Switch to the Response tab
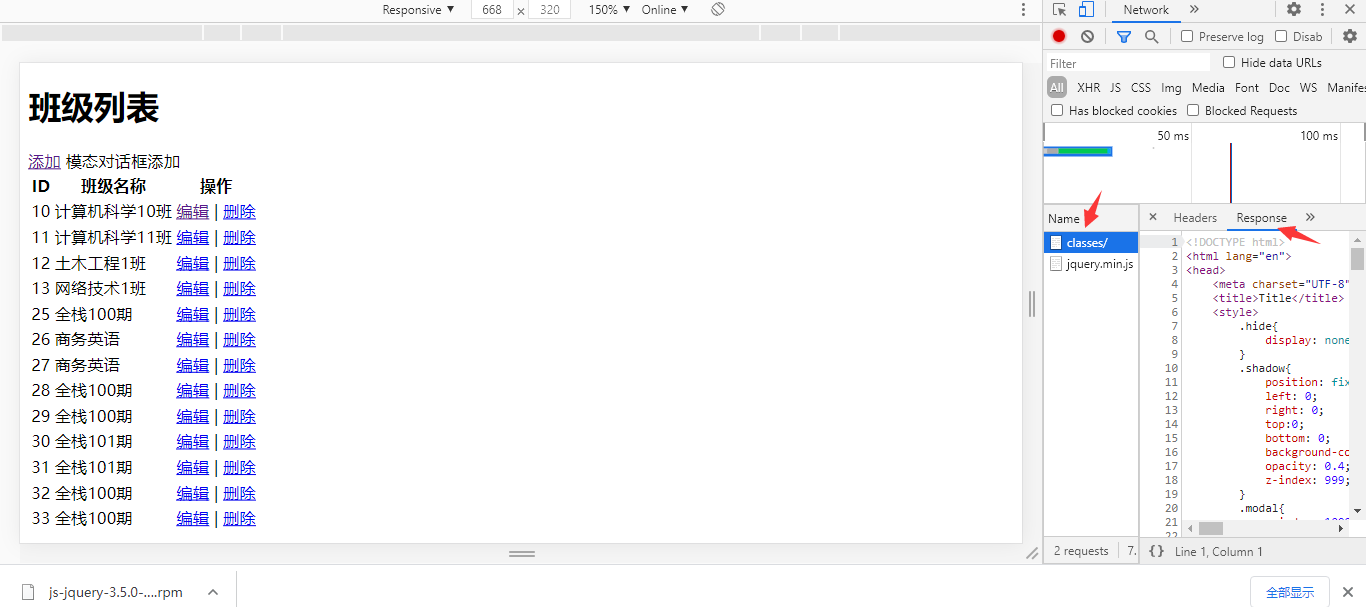This screenshot has height=607, width=1366. [x=1261, y=217]
